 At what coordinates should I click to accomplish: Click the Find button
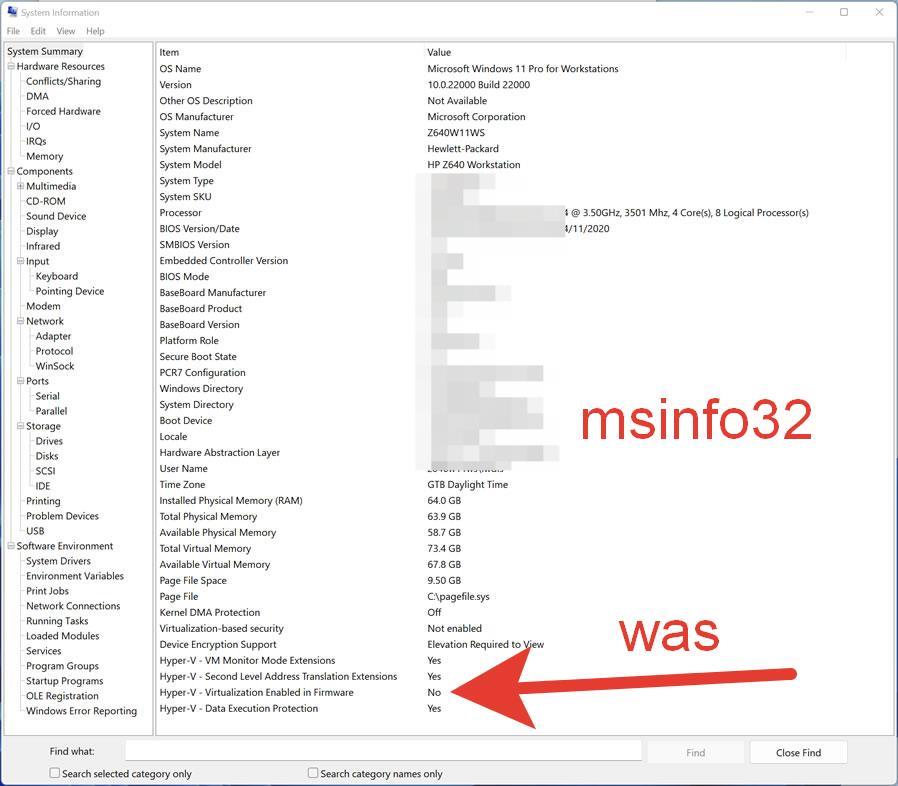pyautogui.click(x=695, y=752)
